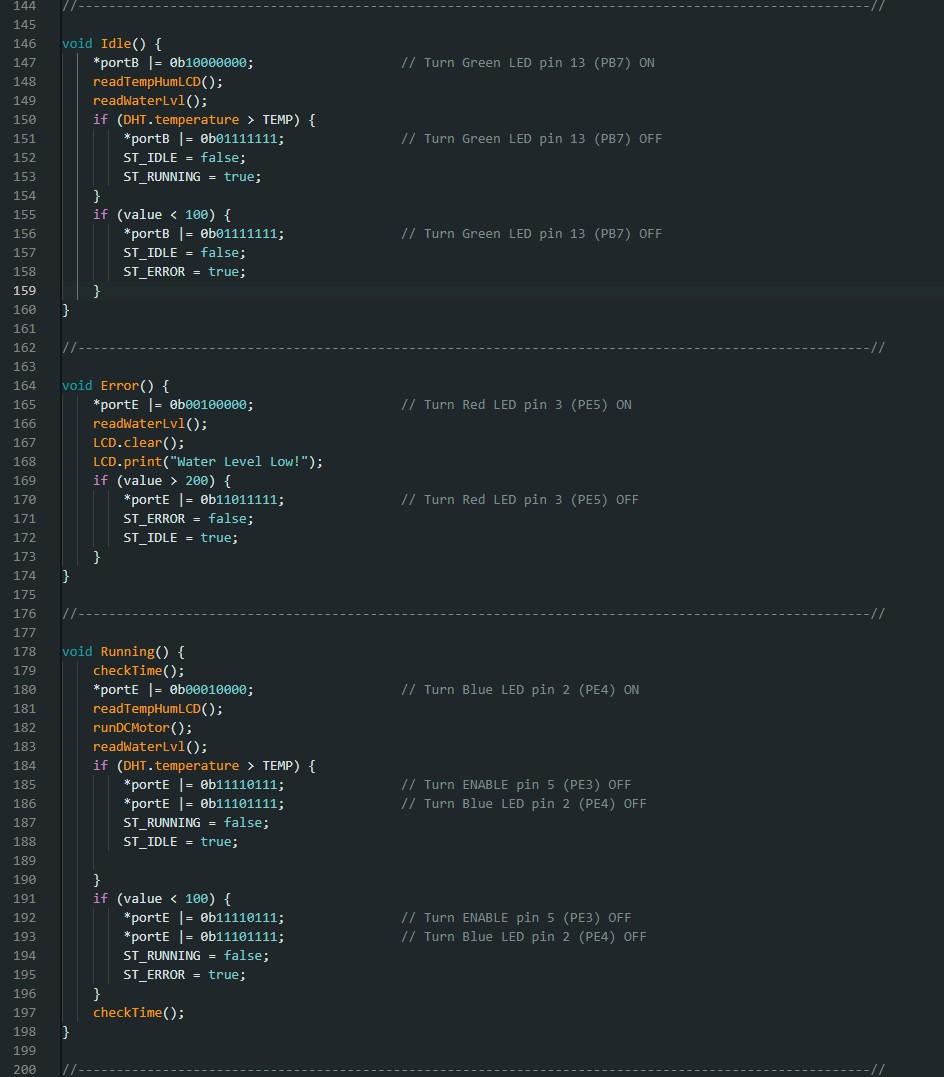944x1077 pixels.
Task: Click the checkTime call on line 179
Action: 127,670
